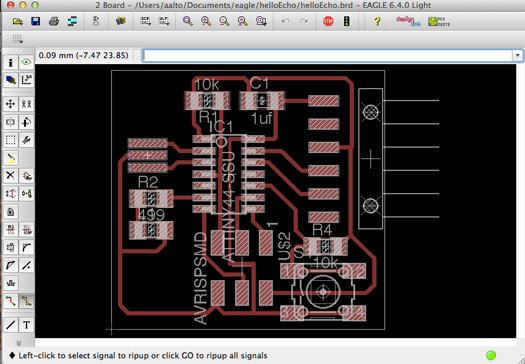Viewport: 525px width, 364px height.
Task: Select the Mirror tool
Action: click(x=10, y=122)
